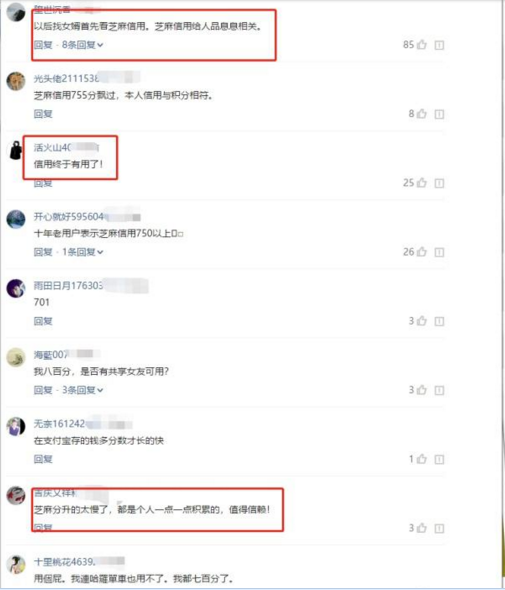This screenshot has height=590, width=505.
Task: Like the comment with 85 likes
Action: pos(422,44)
